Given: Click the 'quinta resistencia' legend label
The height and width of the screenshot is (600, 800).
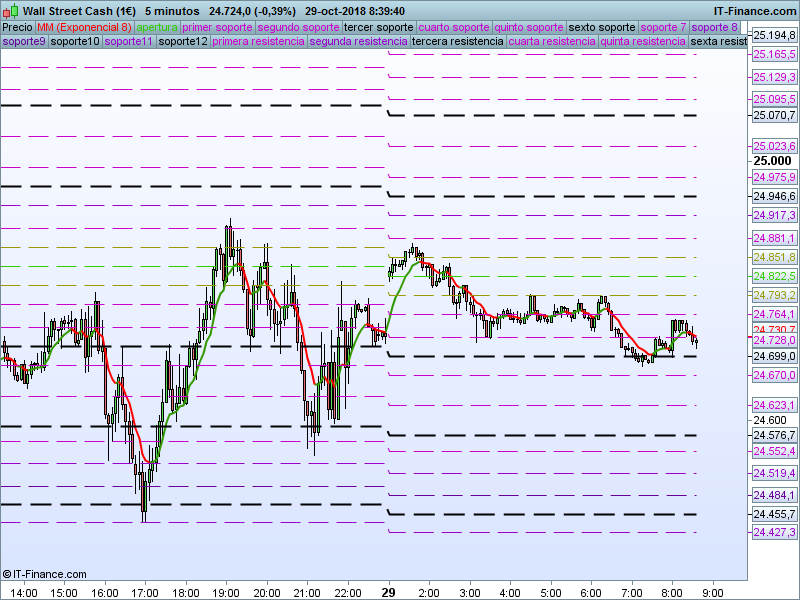Looking at the screenshot, I should point(643,41).
